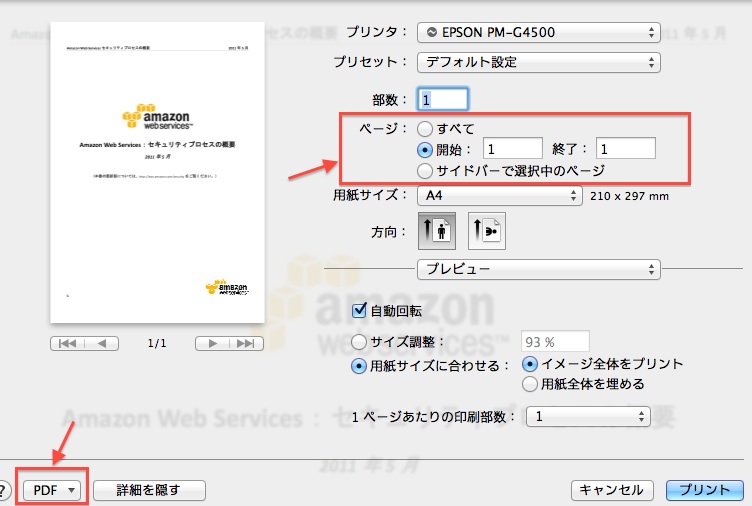The image size is (752, 506).
Task: Open the デフォルト設定 preset dropdown
Action: click(x=539, y=62)
